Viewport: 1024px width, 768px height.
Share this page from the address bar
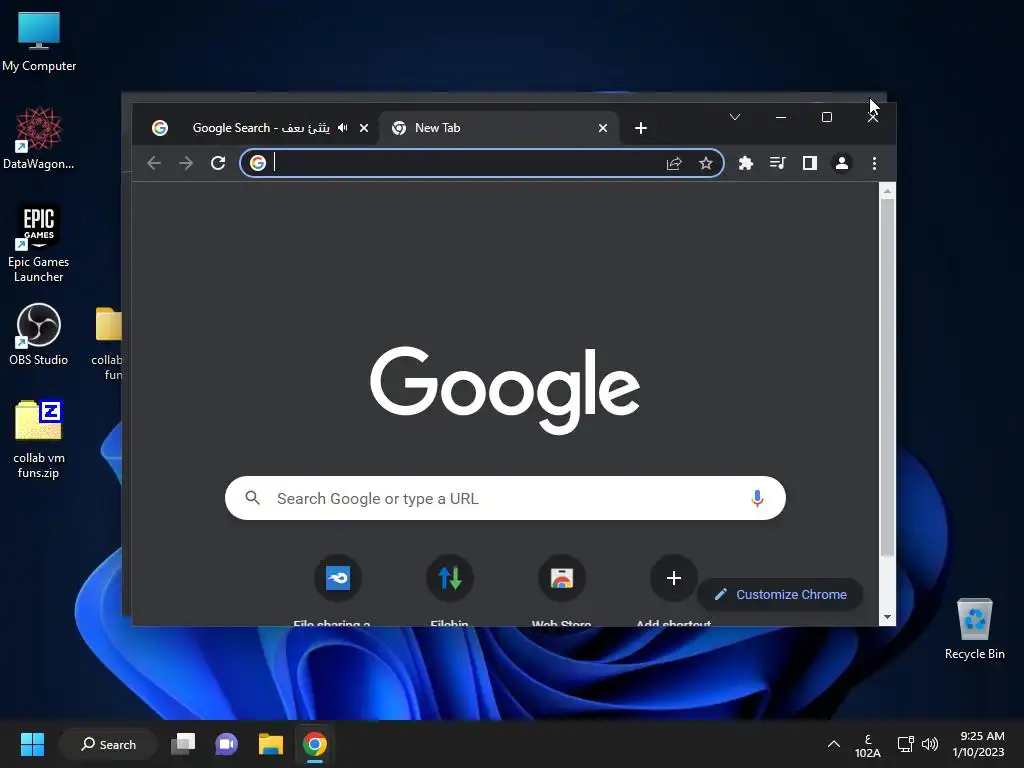pos(674,163)
